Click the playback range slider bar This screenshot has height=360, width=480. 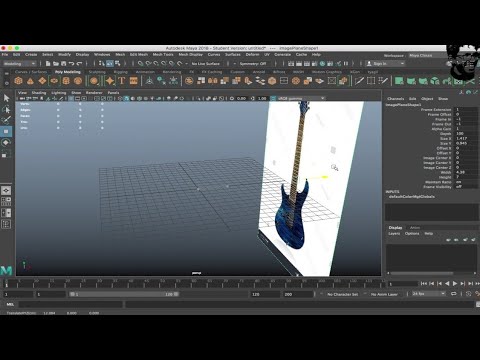coord(124,294)
